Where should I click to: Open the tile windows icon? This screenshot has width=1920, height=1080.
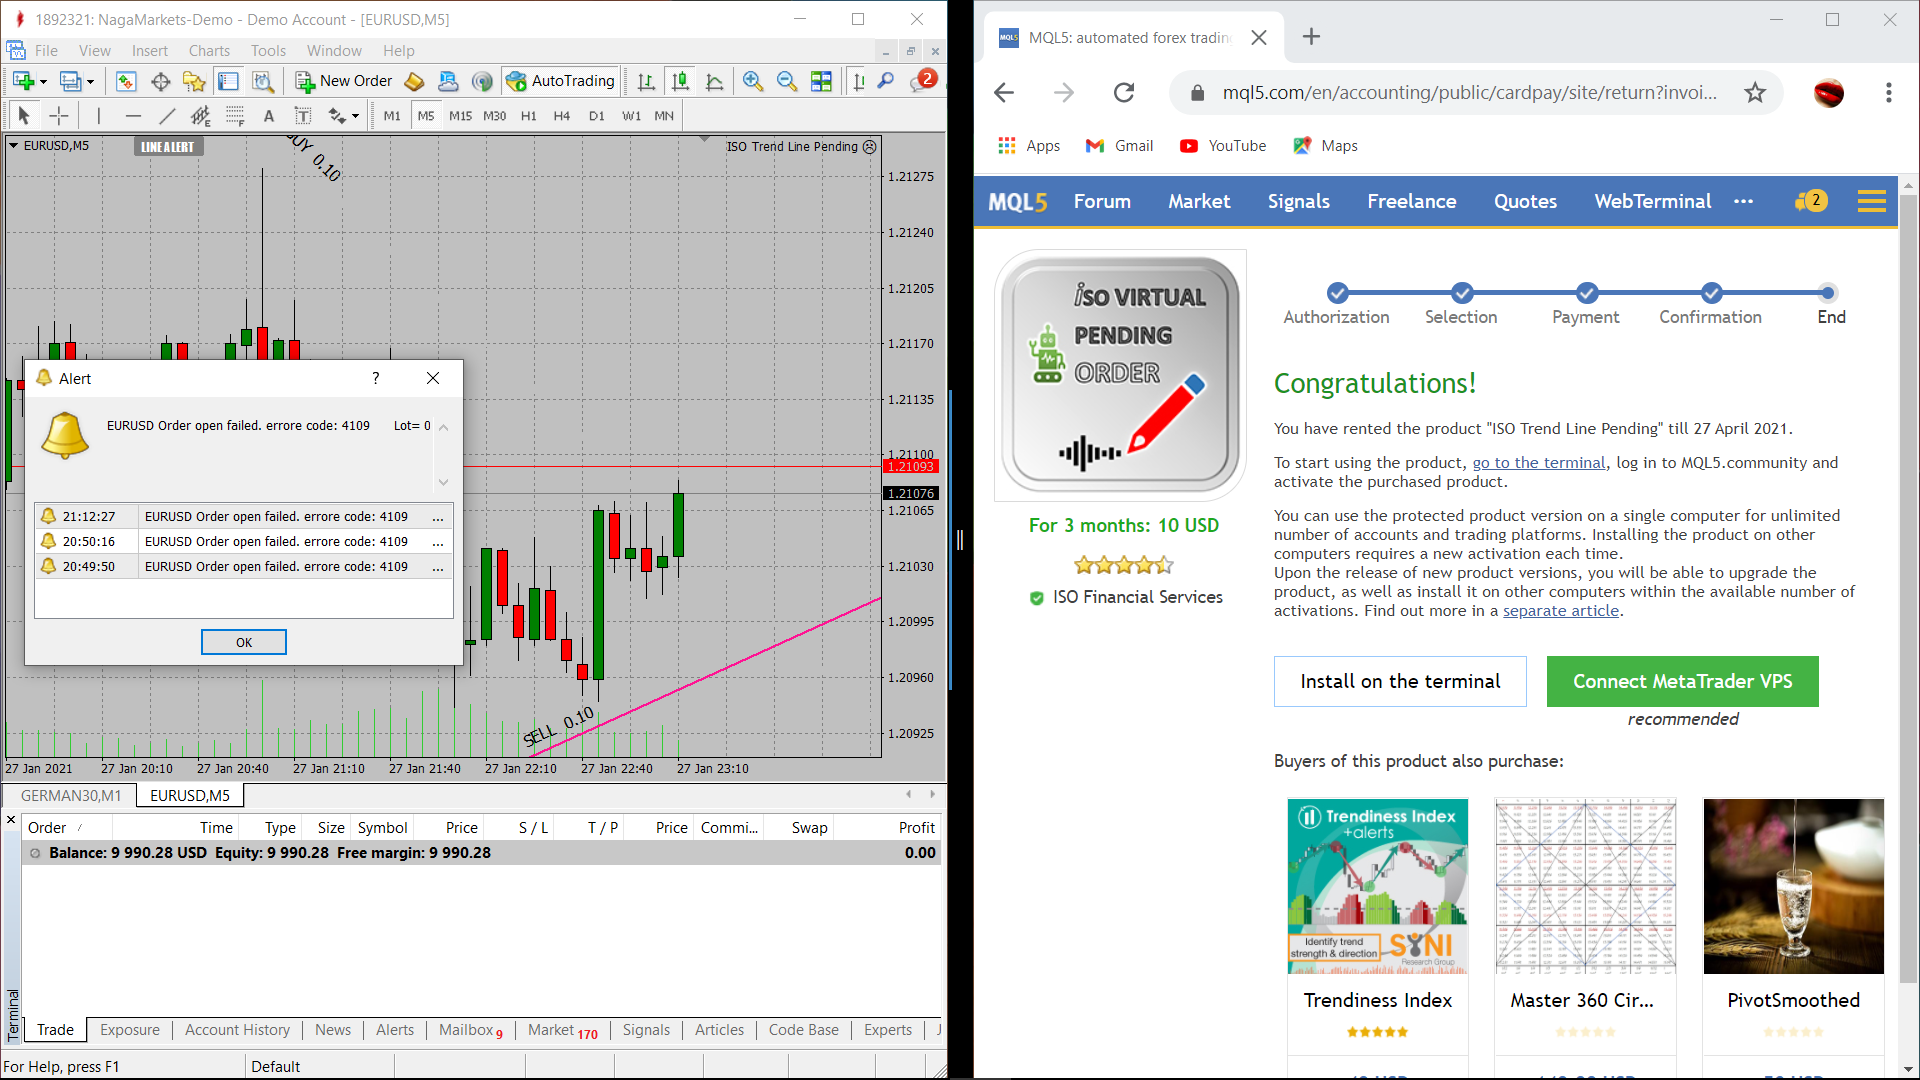(821, 81)
